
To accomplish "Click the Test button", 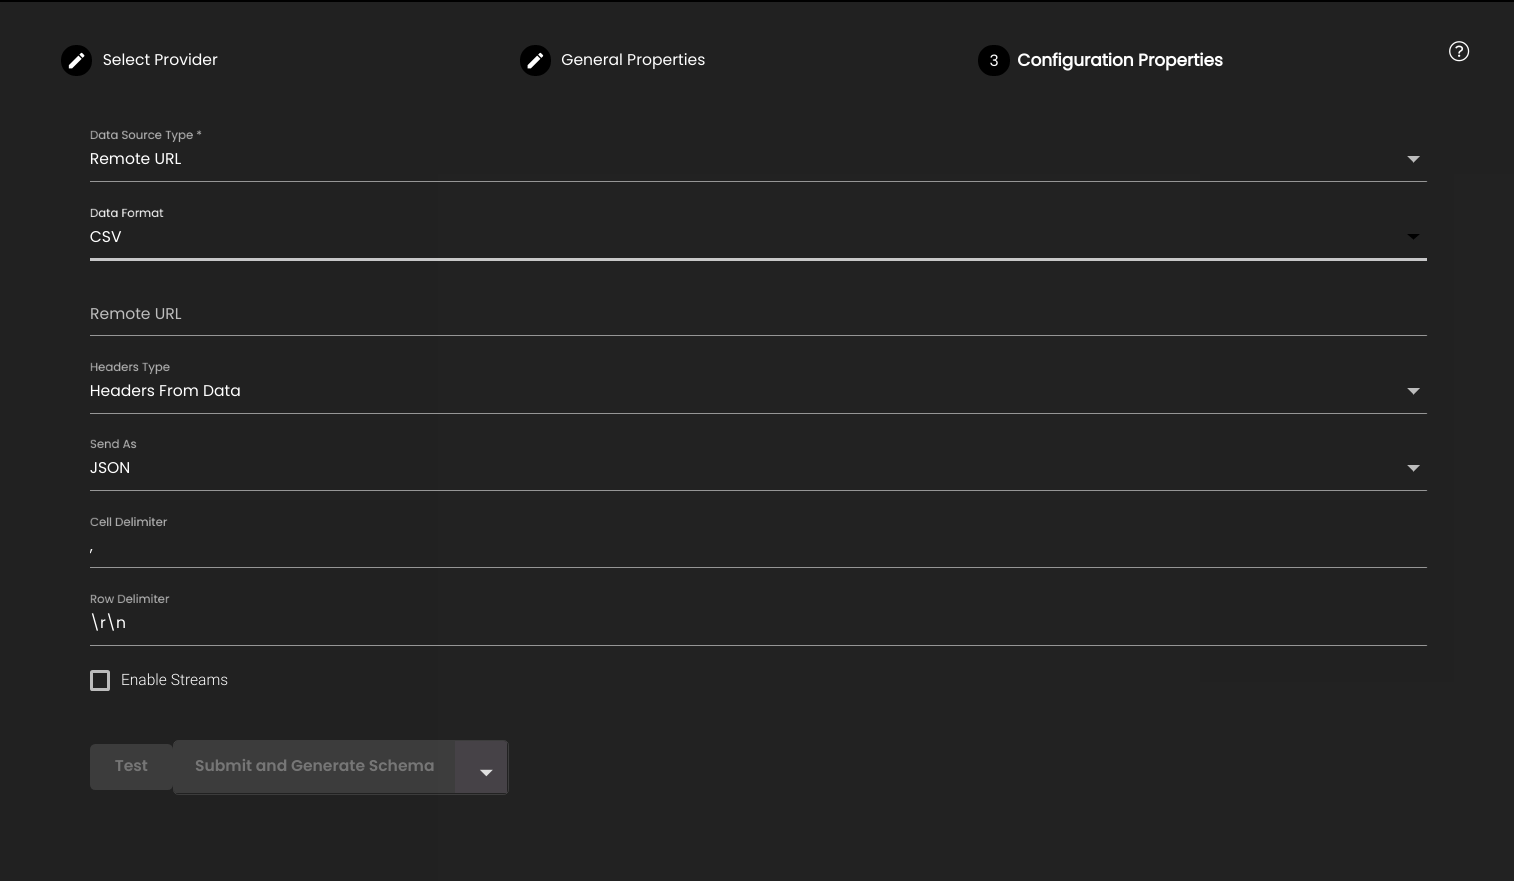I will (131, 766).
